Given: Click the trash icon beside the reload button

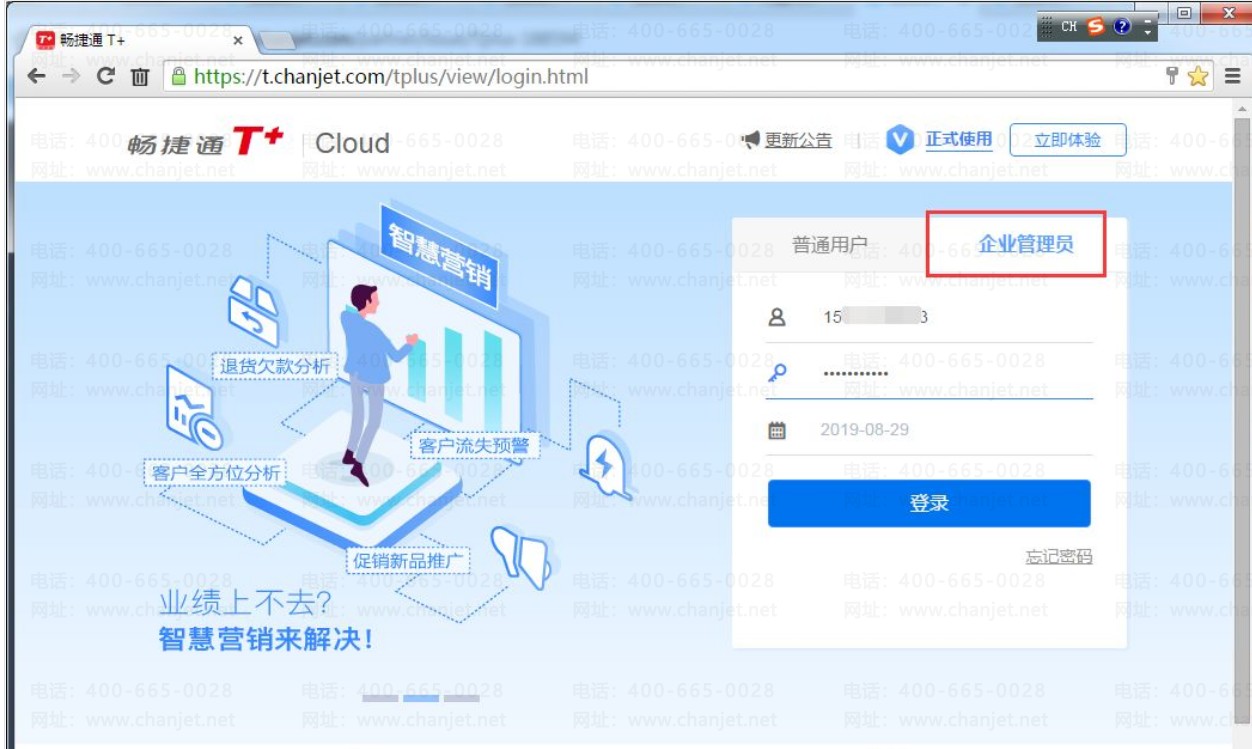Looking at the screenshot, I should 141,77.
